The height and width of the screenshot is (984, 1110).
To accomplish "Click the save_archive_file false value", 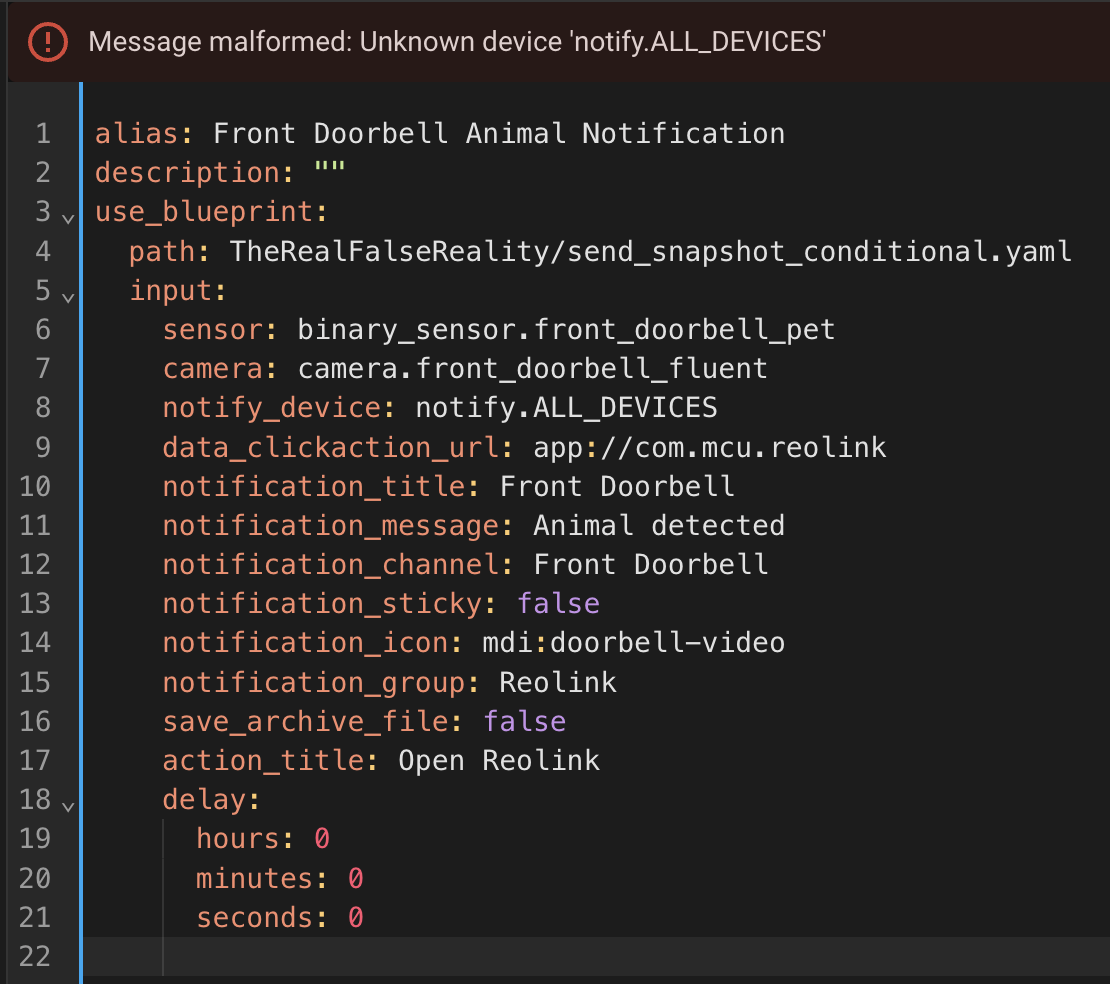I will point(524,722).
